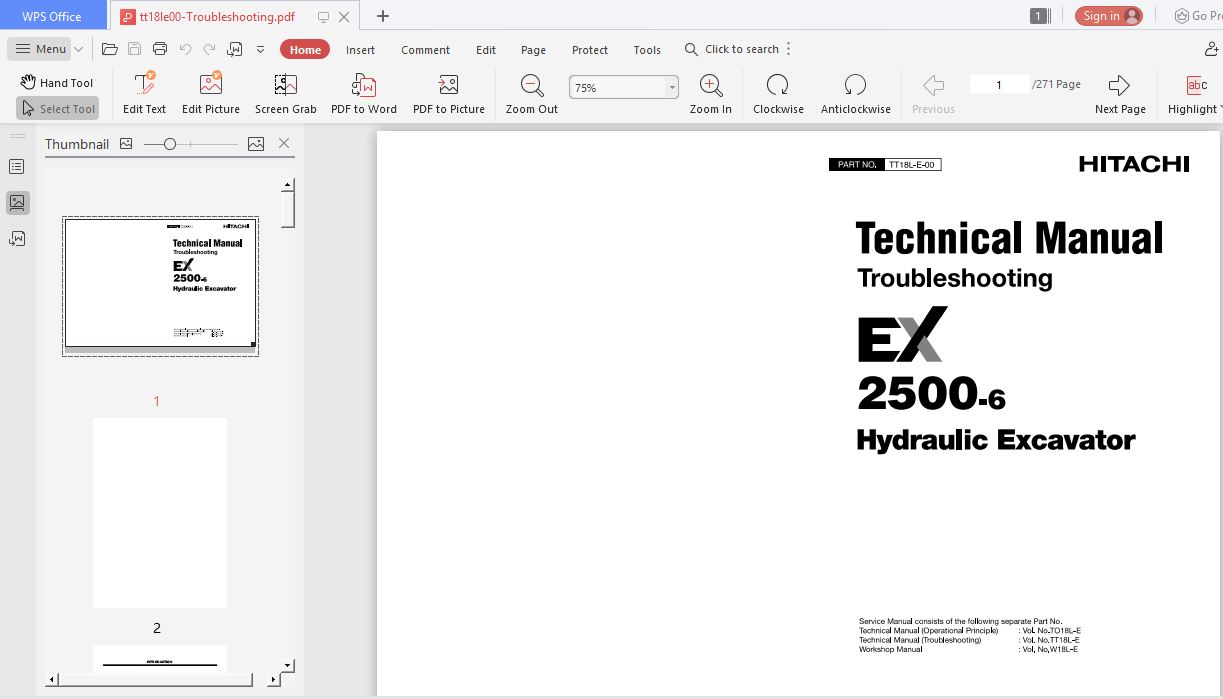The height and width of the screenshot is (699, 1223).
Task: Click the Sign in button
Action: point(1108,16)
